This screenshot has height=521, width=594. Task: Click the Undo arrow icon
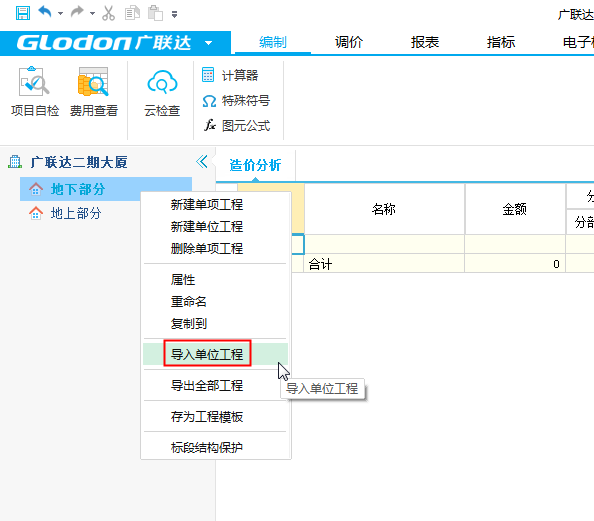(x=45, y=12)
